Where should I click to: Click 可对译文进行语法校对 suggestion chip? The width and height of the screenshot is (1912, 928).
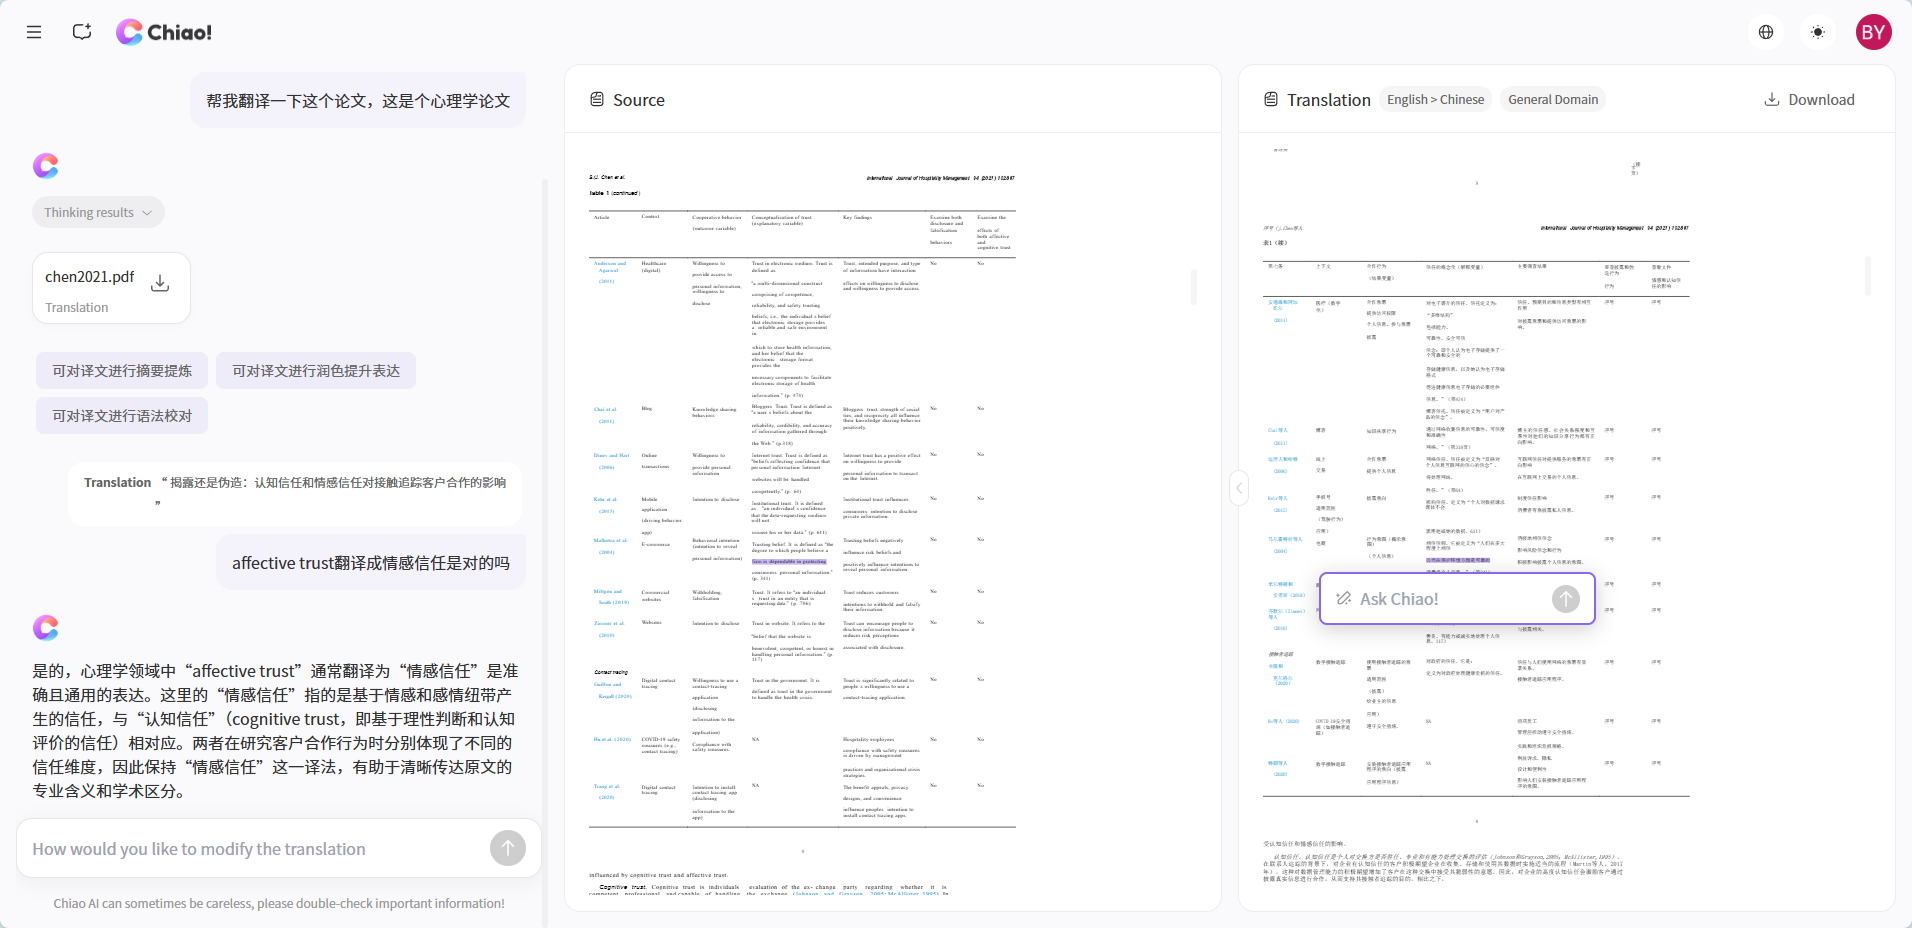(122, 416)
